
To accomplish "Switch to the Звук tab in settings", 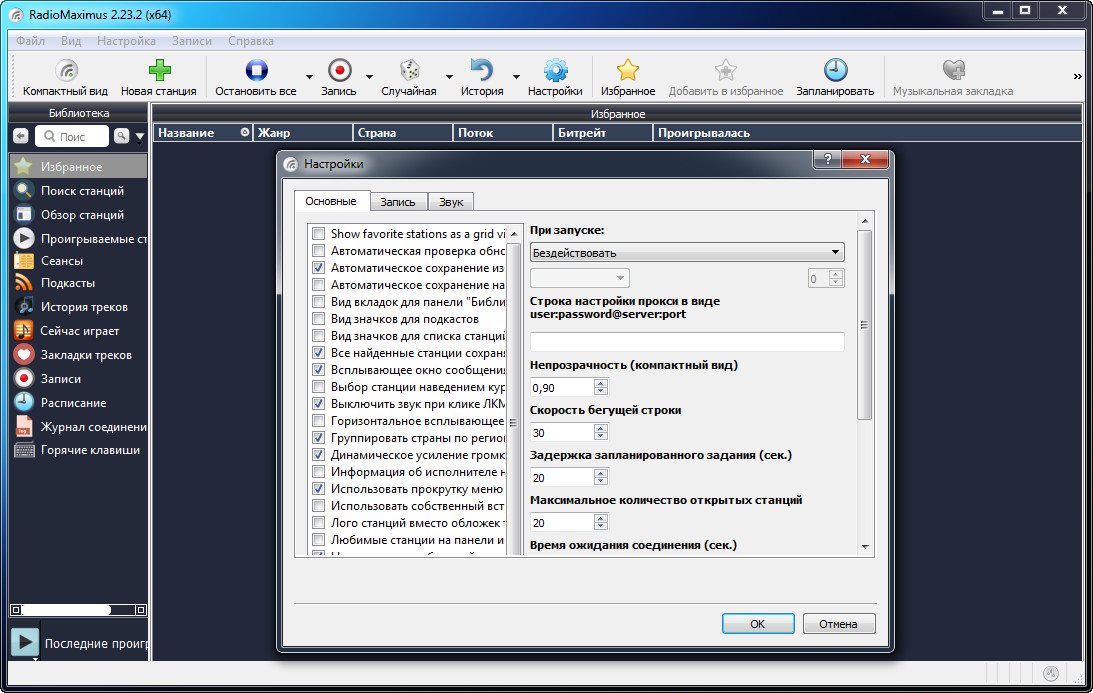I will pyautogui.click(x=451, y=201).
